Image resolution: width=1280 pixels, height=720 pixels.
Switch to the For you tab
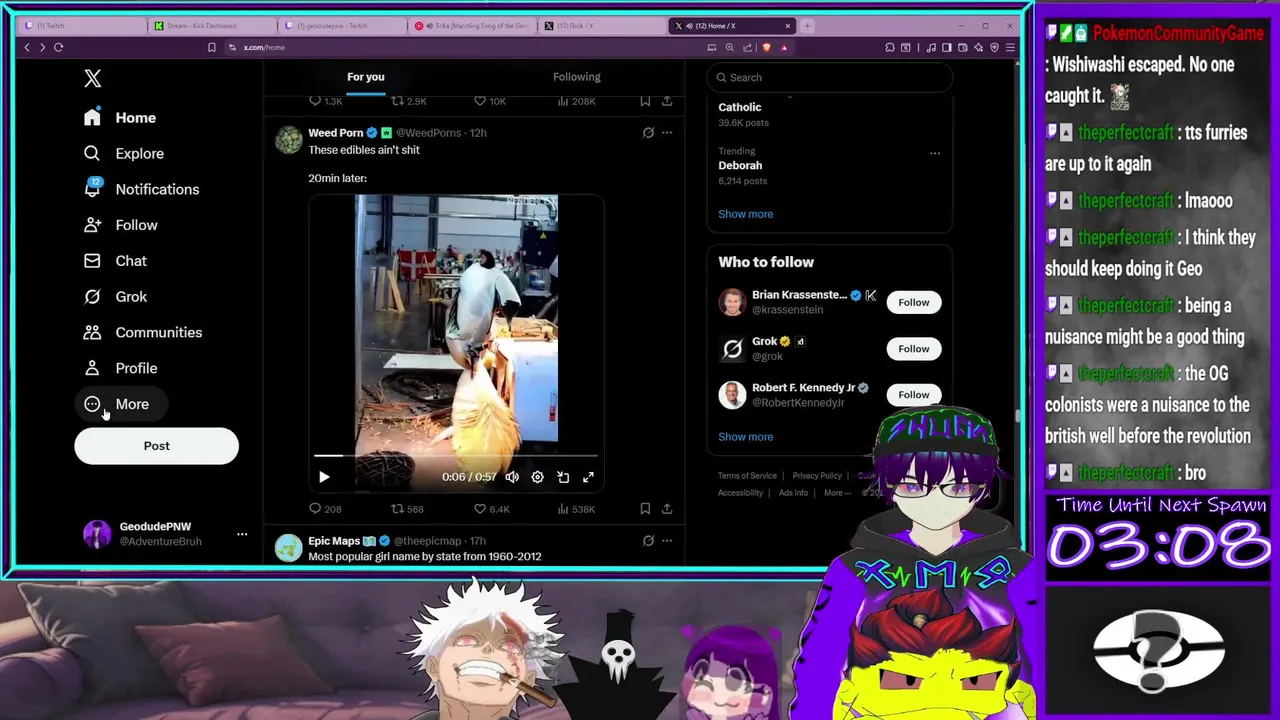366,77
